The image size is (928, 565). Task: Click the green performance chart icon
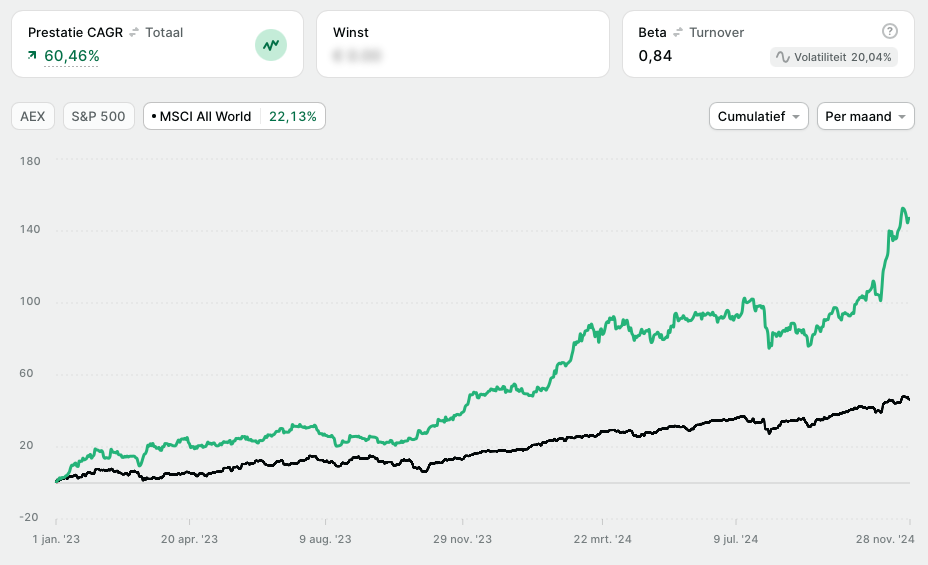tap(270, 44)
